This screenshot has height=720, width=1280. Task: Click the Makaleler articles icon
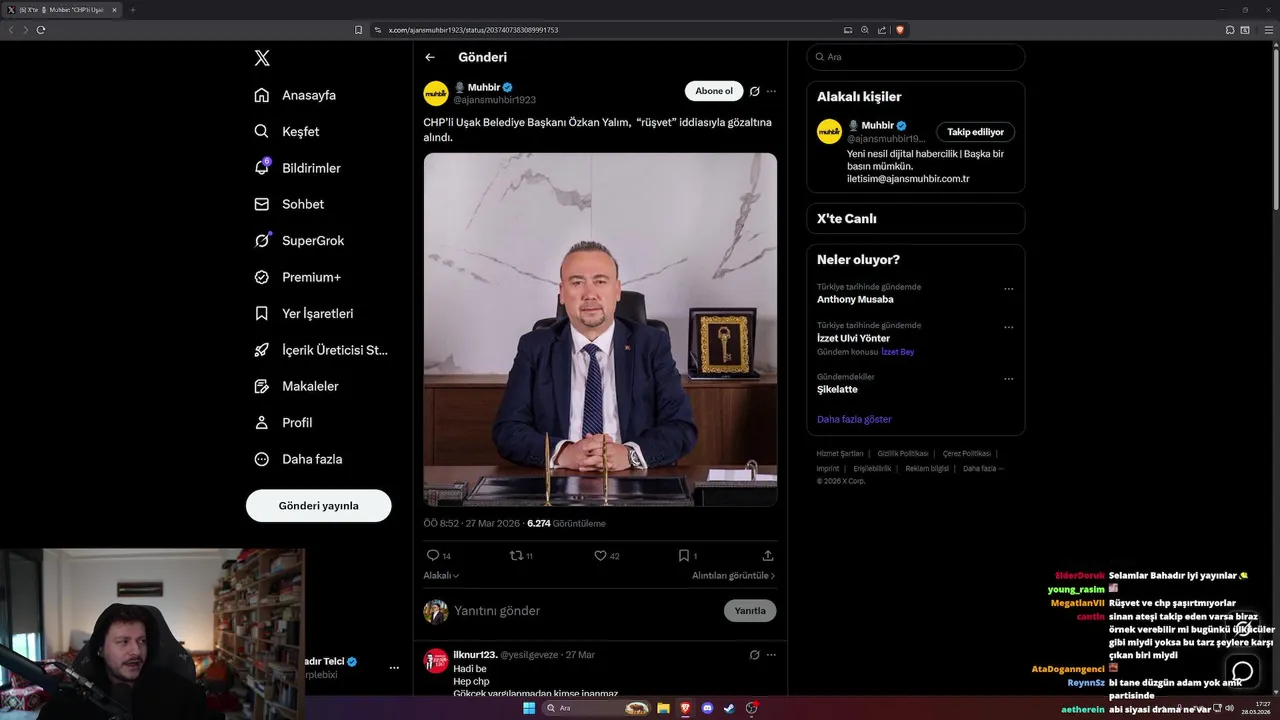[x=262, y=386]
